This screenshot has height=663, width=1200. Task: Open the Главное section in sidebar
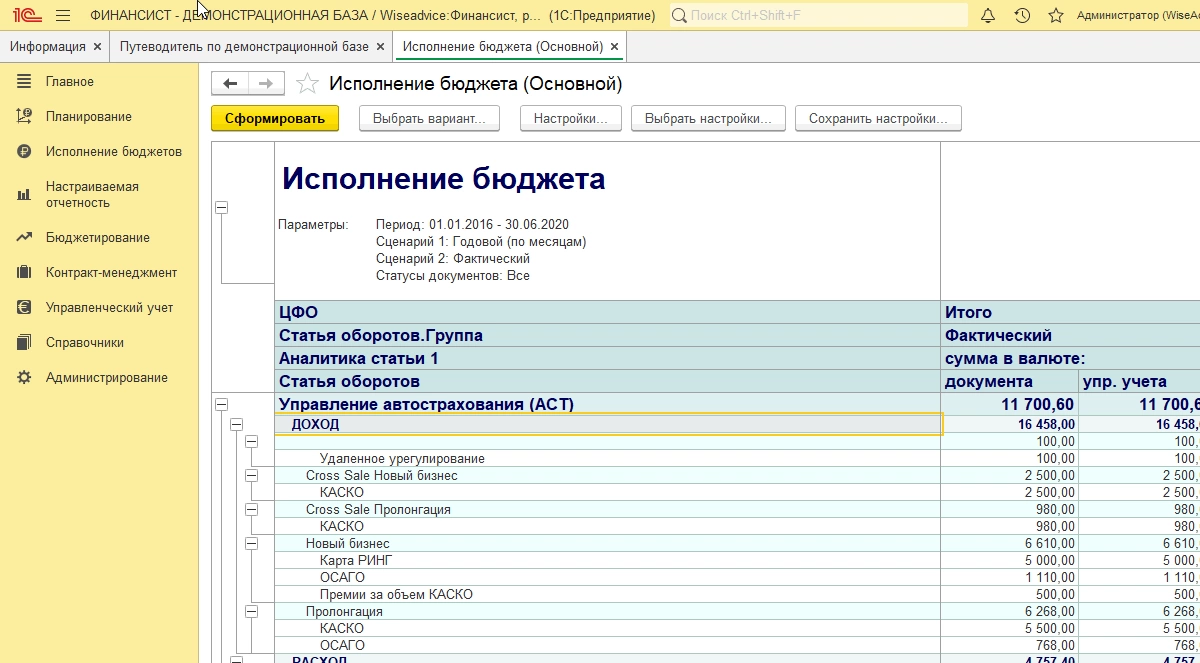click(70, 82)
